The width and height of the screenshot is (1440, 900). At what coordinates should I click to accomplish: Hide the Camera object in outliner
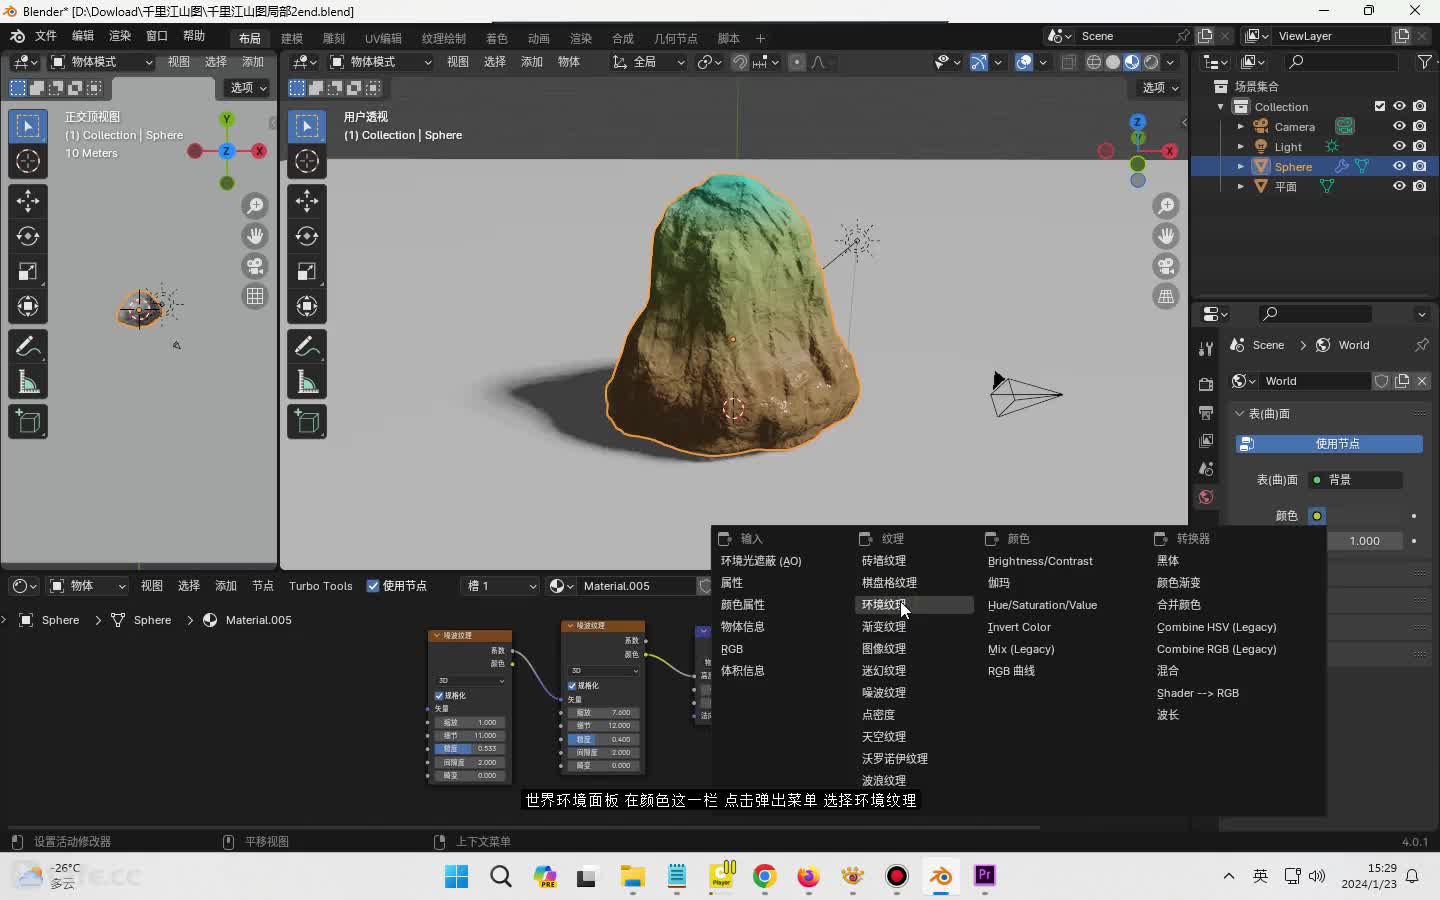coord(1399,126)
